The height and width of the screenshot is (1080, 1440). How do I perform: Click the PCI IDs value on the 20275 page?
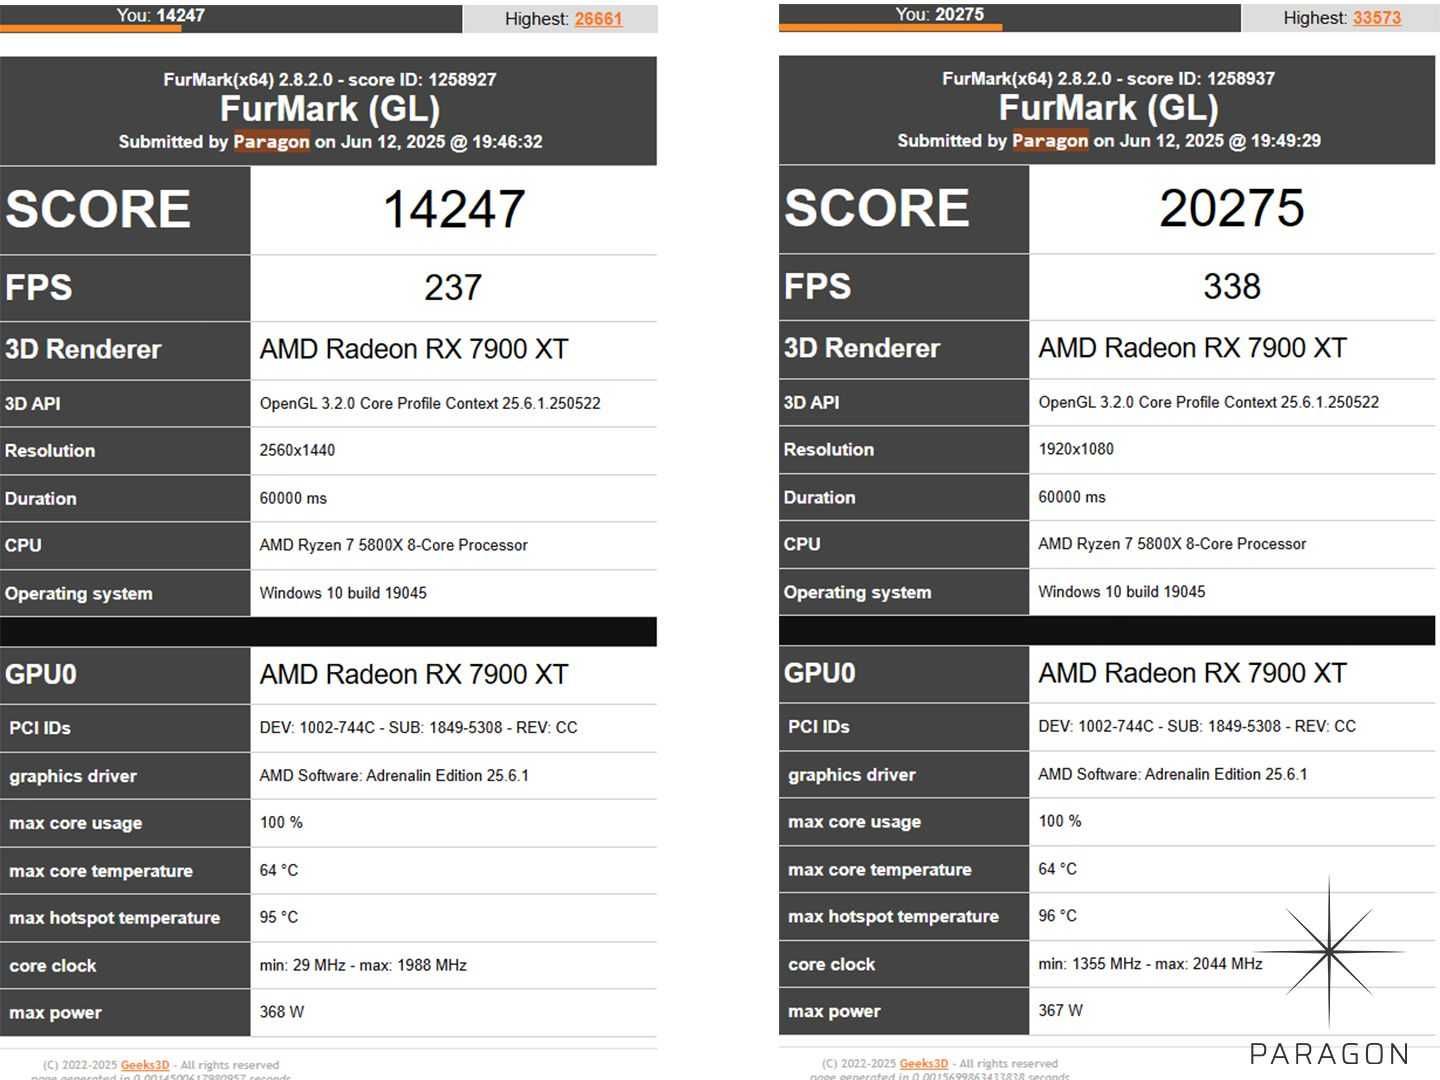point(1197,726)
